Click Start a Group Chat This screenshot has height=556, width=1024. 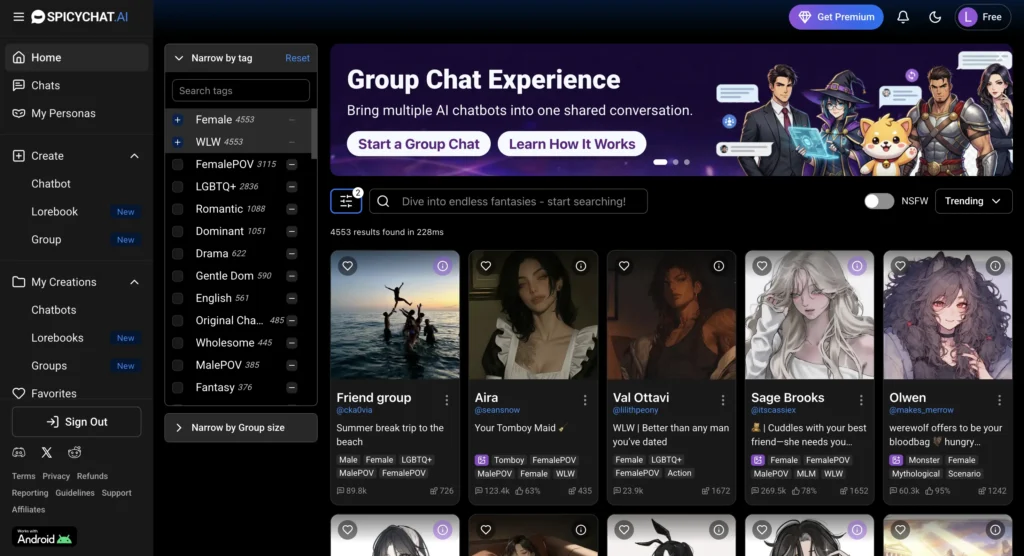pyautogui.click(x=419, y=144)
